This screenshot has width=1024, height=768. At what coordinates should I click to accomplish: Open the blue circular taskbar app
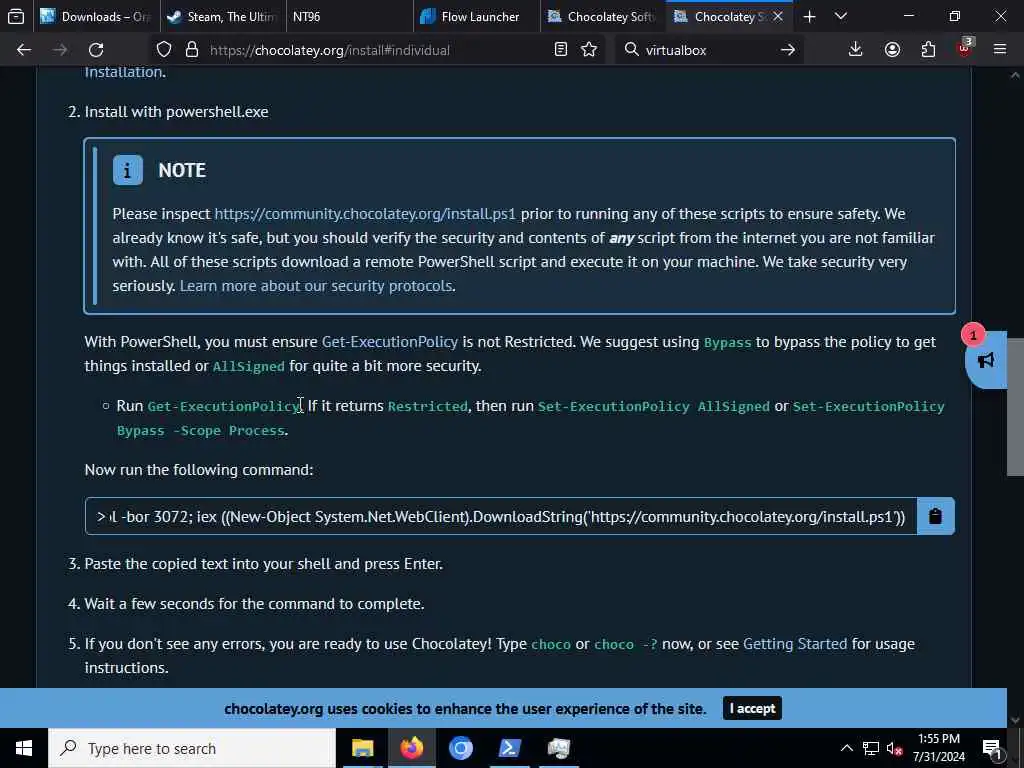pos(460,748)
